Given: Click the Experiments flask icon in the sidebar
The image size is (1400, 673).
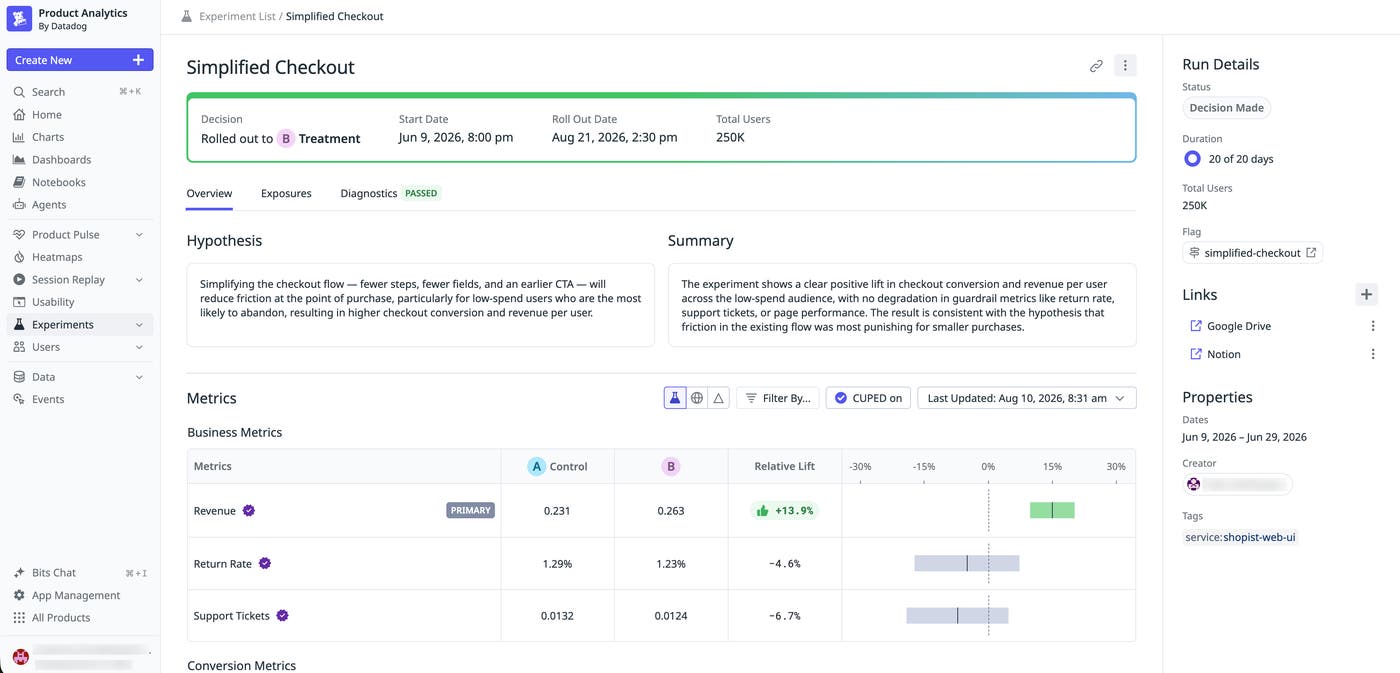Looking at the screenshot, I should 19,325.
